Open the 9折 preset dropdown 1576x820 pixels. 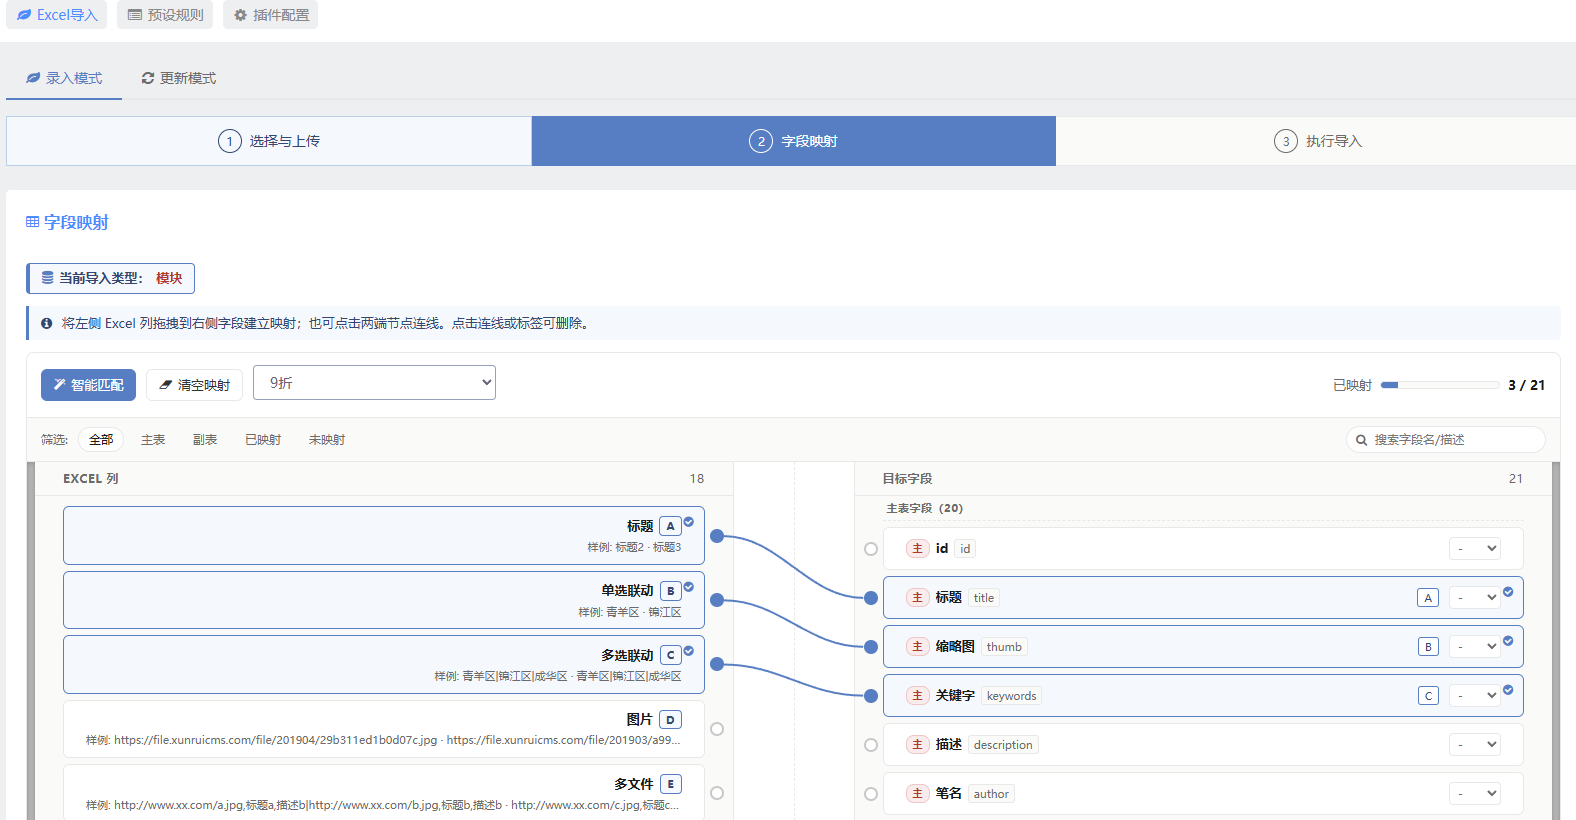click(x=374, y=383)
